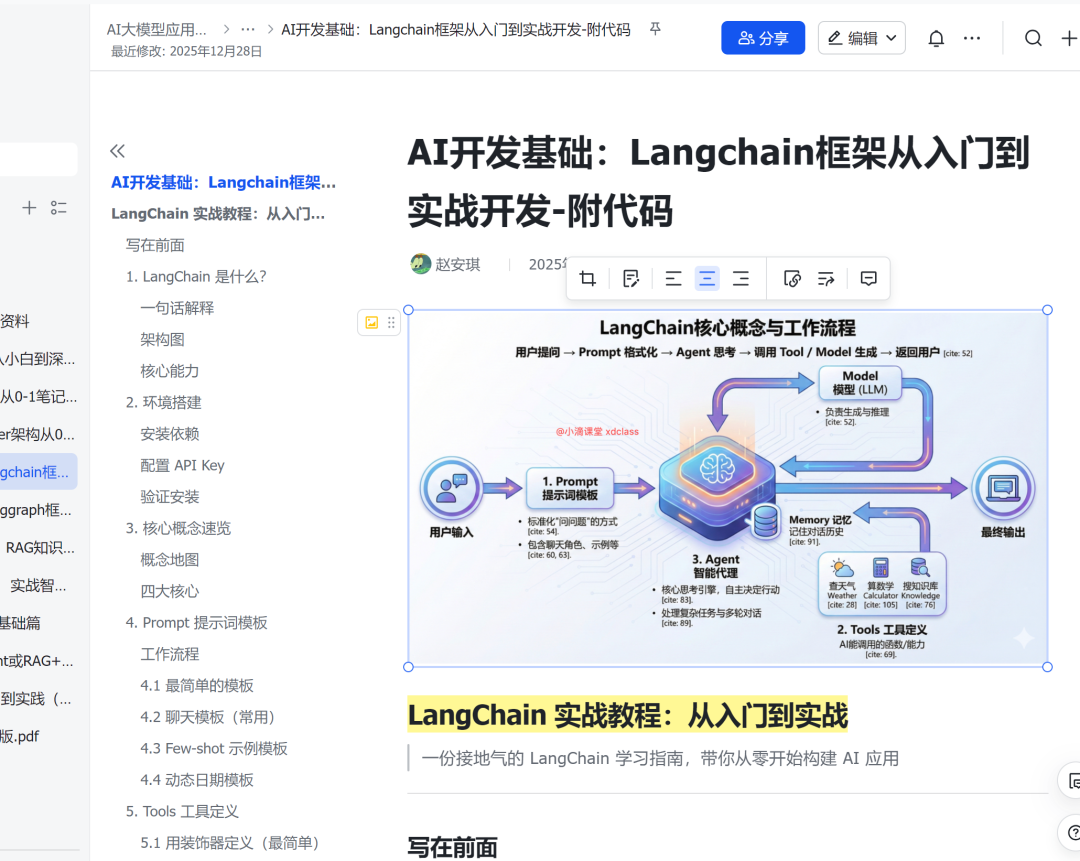Jump to outline item 3. 核心概念速览

(178, 528)
